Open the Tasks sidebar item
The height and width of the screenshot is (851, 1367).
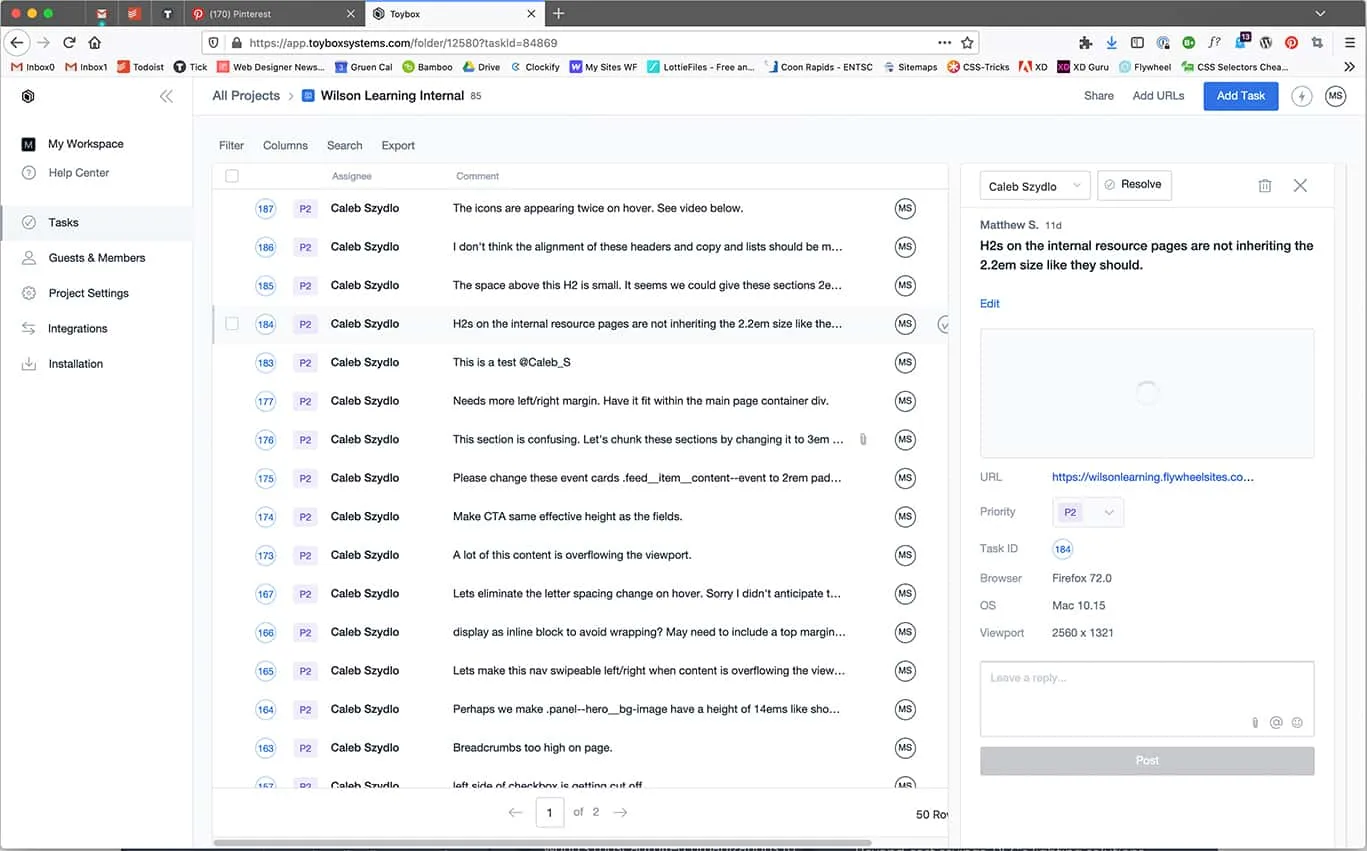point(96,223)
